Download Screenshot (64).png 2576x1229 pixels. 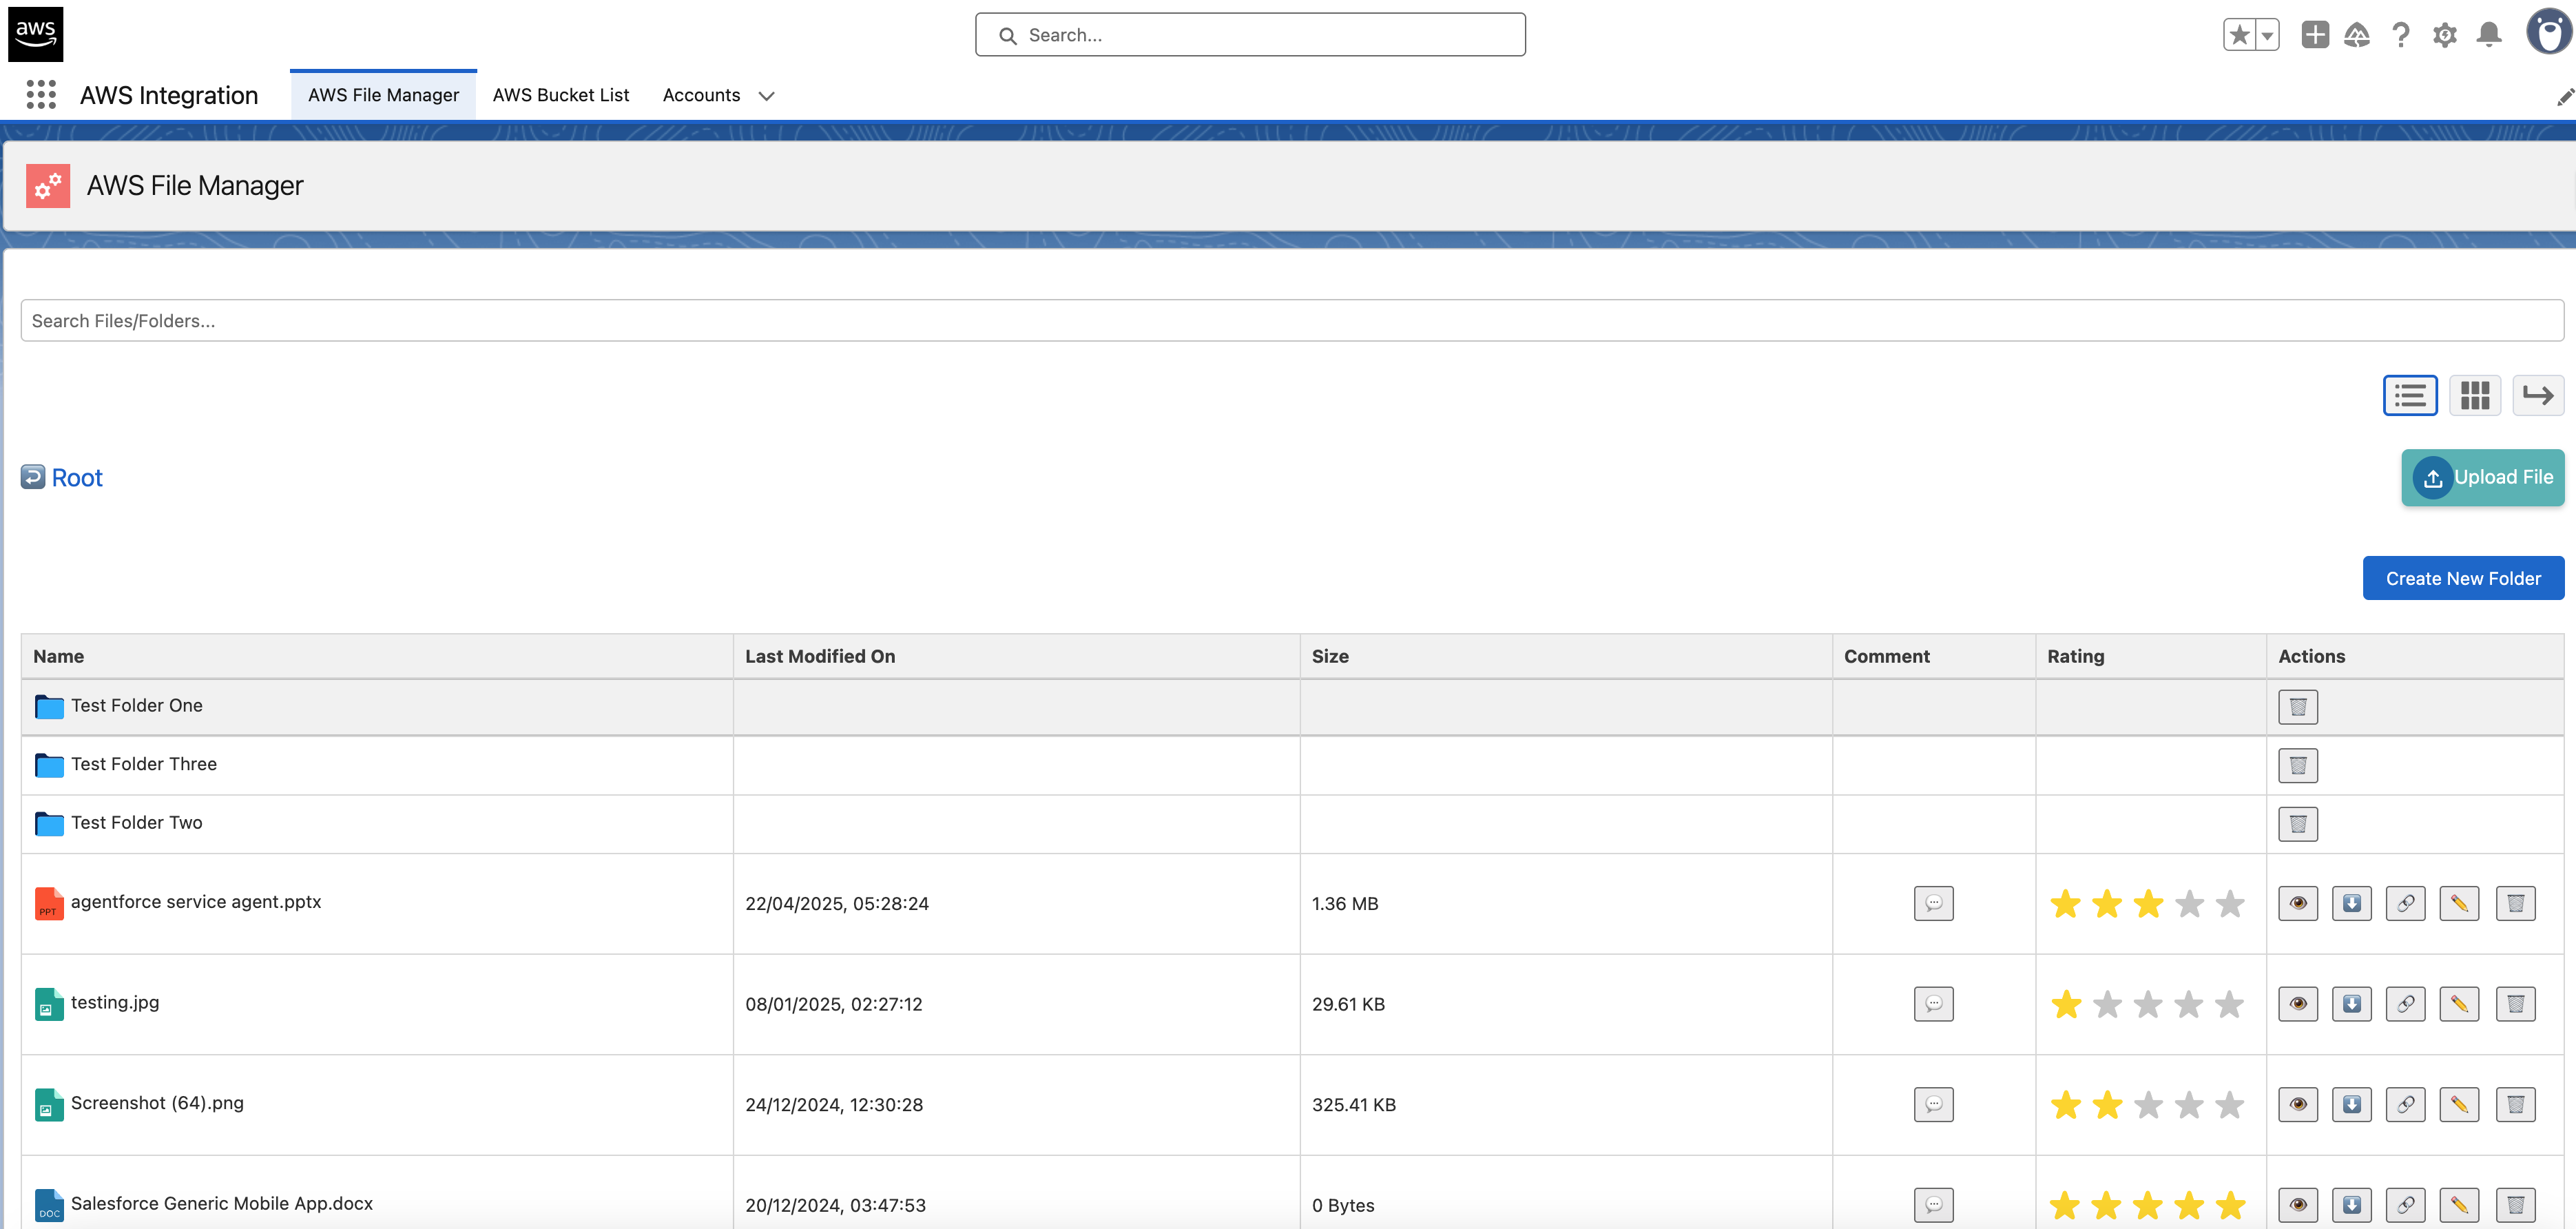click(2352, 1105)
